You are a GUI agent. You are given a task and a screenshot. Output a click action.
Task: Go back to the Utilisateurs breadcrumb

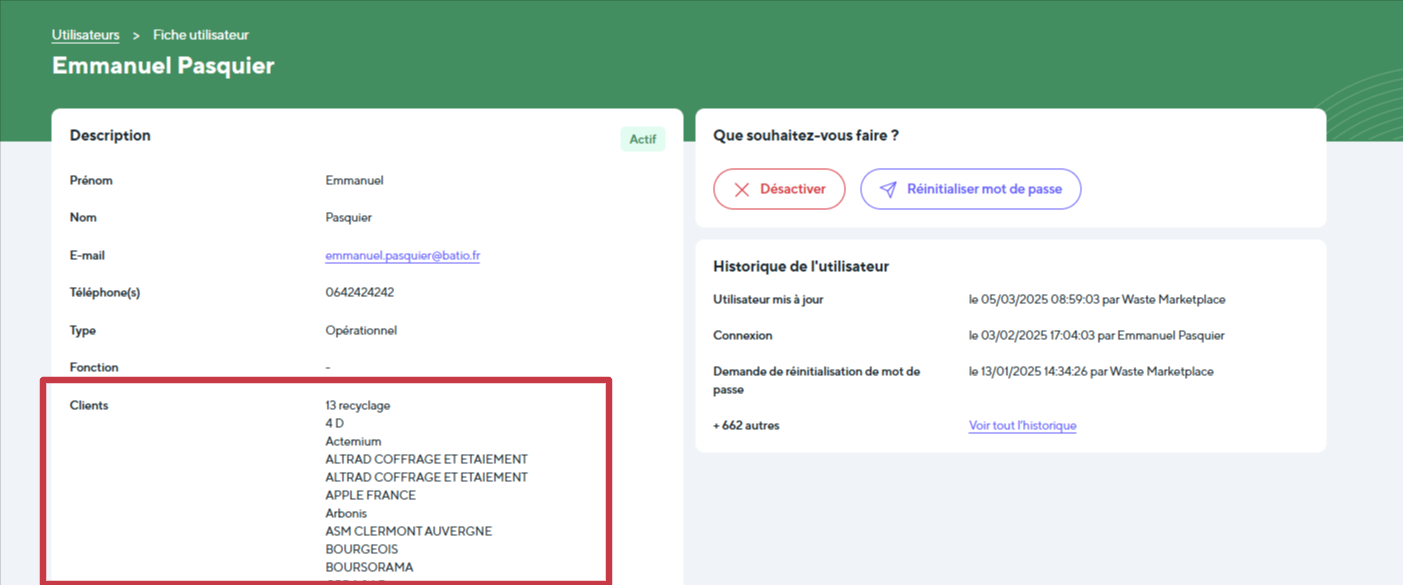point(85,35)
